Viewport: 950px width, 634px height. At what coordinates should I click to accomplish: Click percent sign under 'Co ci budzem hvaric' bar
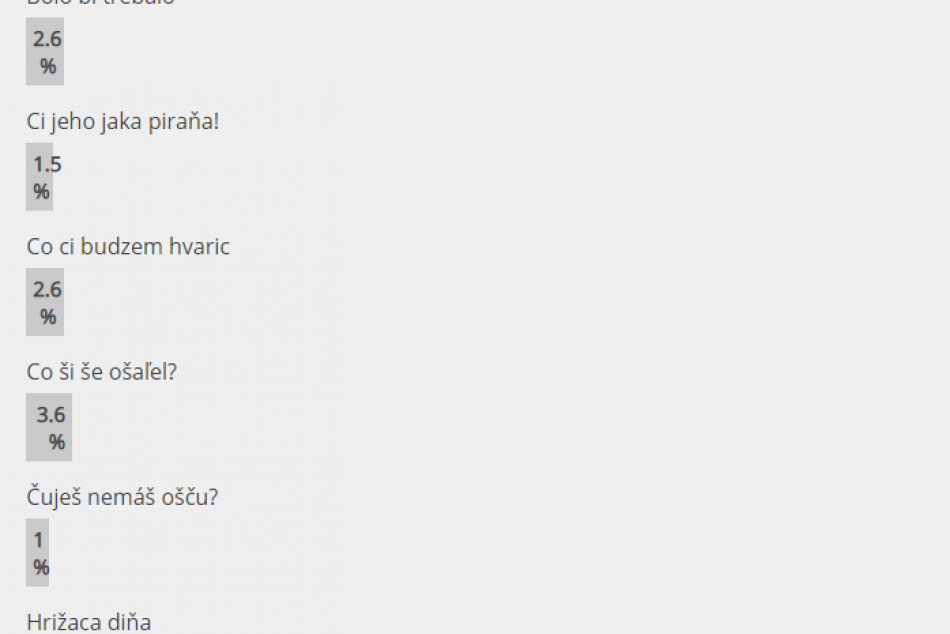pos(48,316)
